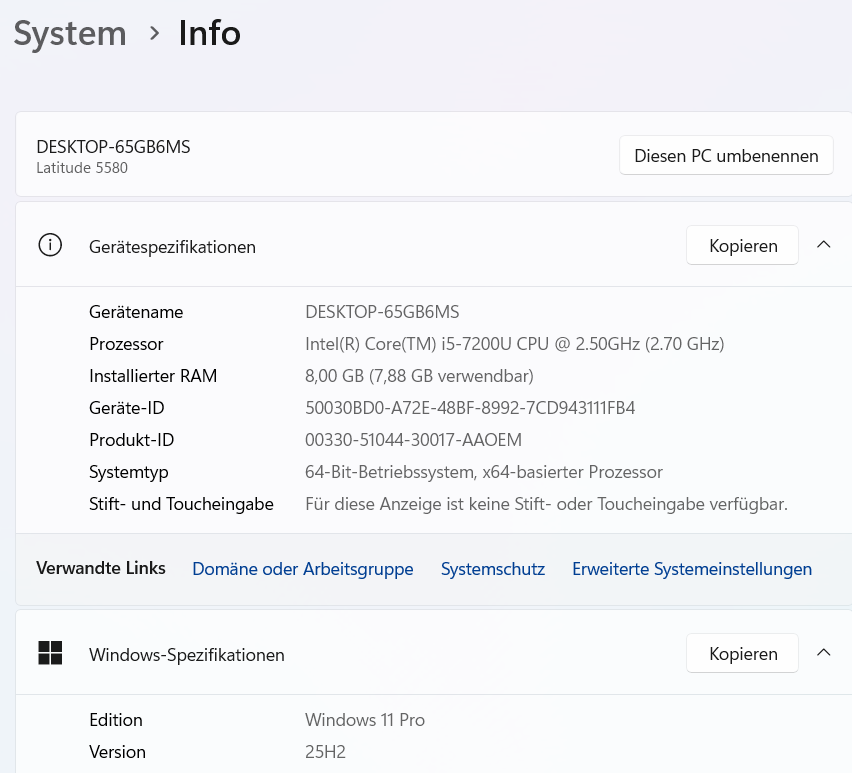The height and width of the screenshot is (773, 852).
Task: Select the Gerätespezifikationen header label
Action: [172, 247]
